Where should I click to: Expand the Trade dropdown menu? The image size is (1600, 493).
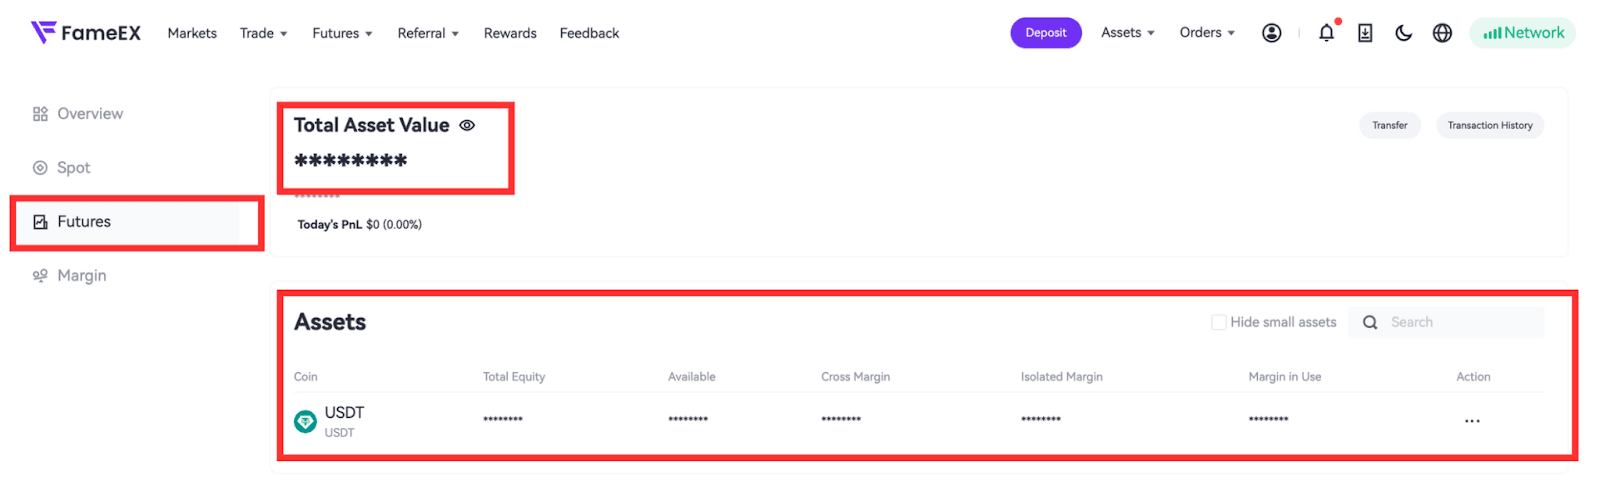click(x=263, y=33)
